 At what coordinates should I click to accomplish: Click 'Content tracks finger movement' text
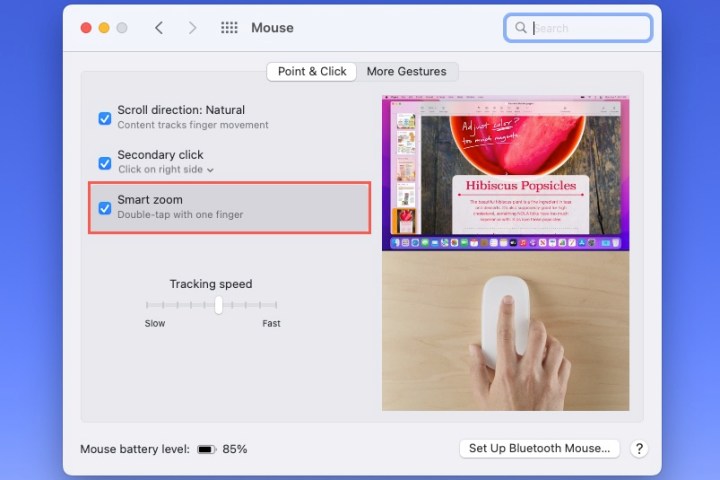(x=193, y=125)
